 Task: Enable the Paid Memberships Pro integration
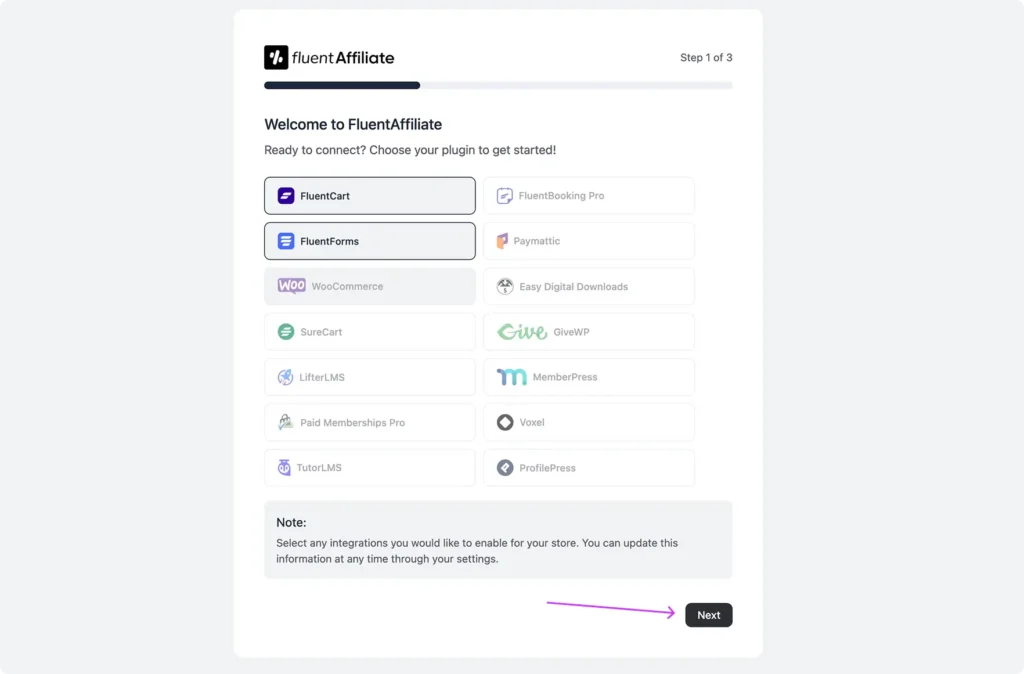coord(369,422)
